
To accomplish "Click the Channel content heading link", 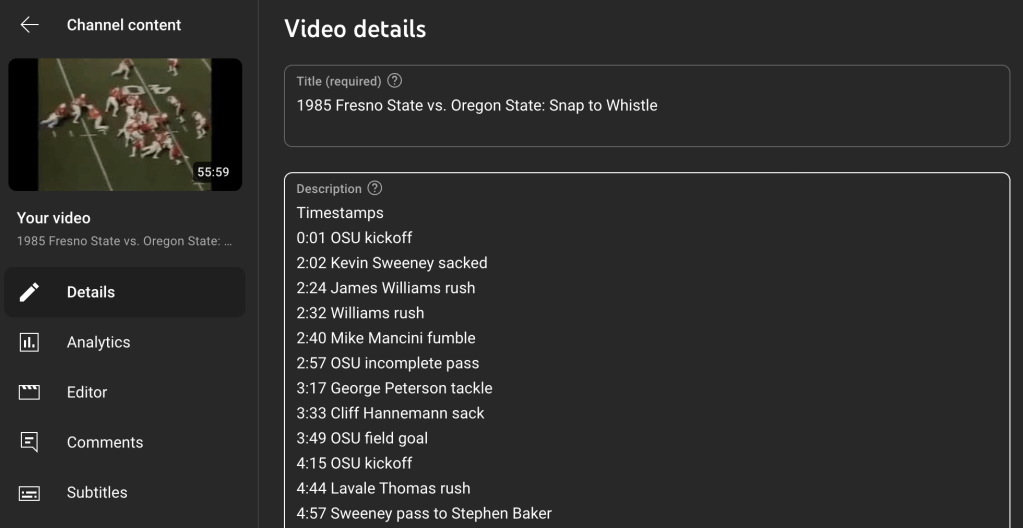I will [124, 25].
